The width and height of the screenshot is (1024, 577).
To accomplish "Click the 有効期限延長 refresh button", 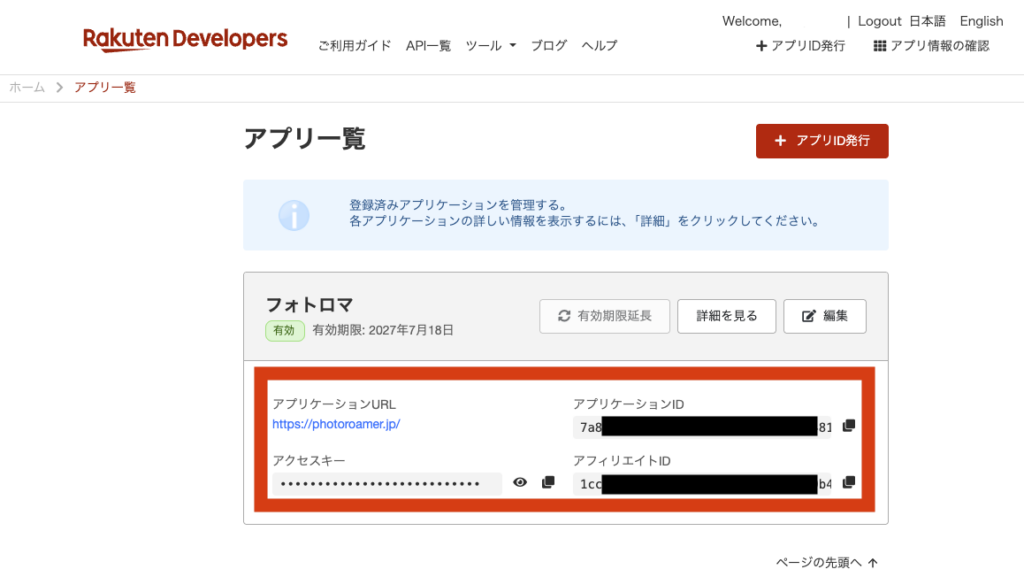I will tap(605, 317).
